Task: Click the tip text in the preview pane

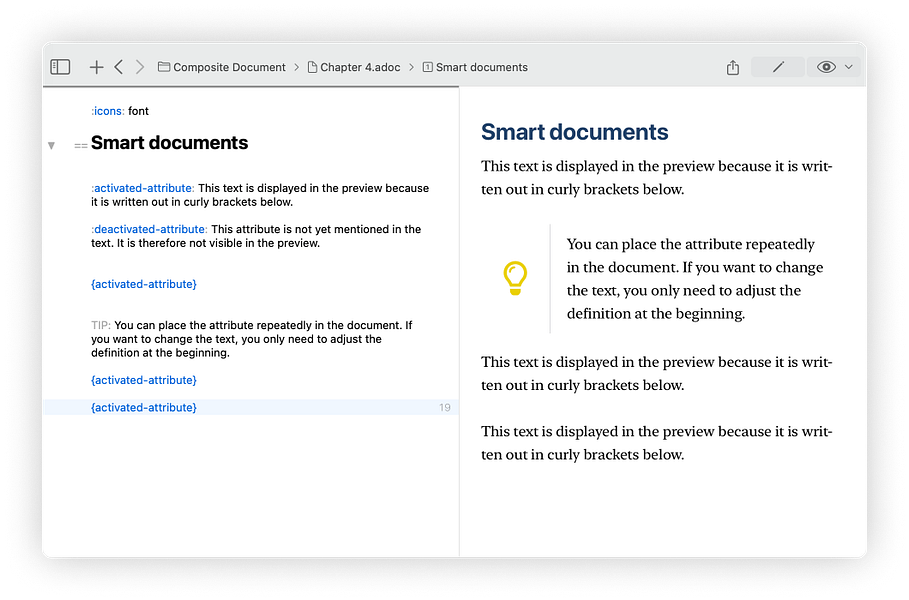Action: (x=695, y=279)
